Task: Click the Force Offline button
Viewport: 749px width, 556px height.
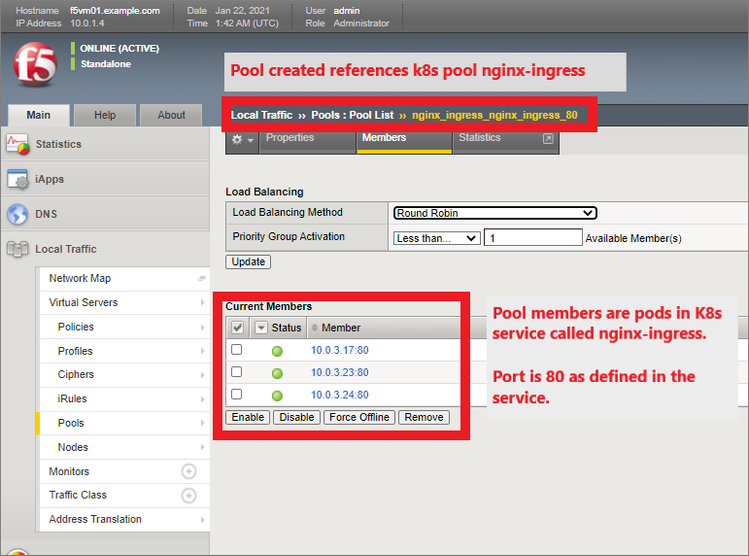Action: 359,417
